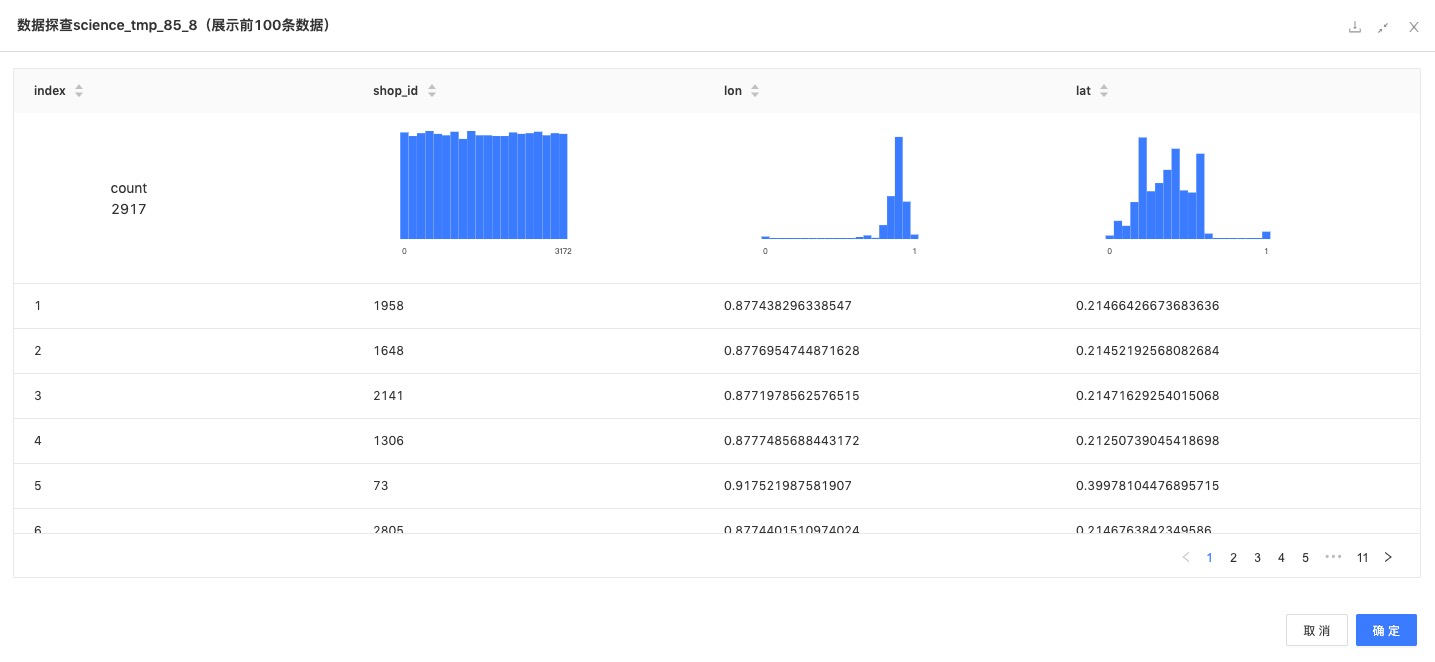Viewport: 1435px width, 662px height.
Task: Sort the index column
Action: 79,91
